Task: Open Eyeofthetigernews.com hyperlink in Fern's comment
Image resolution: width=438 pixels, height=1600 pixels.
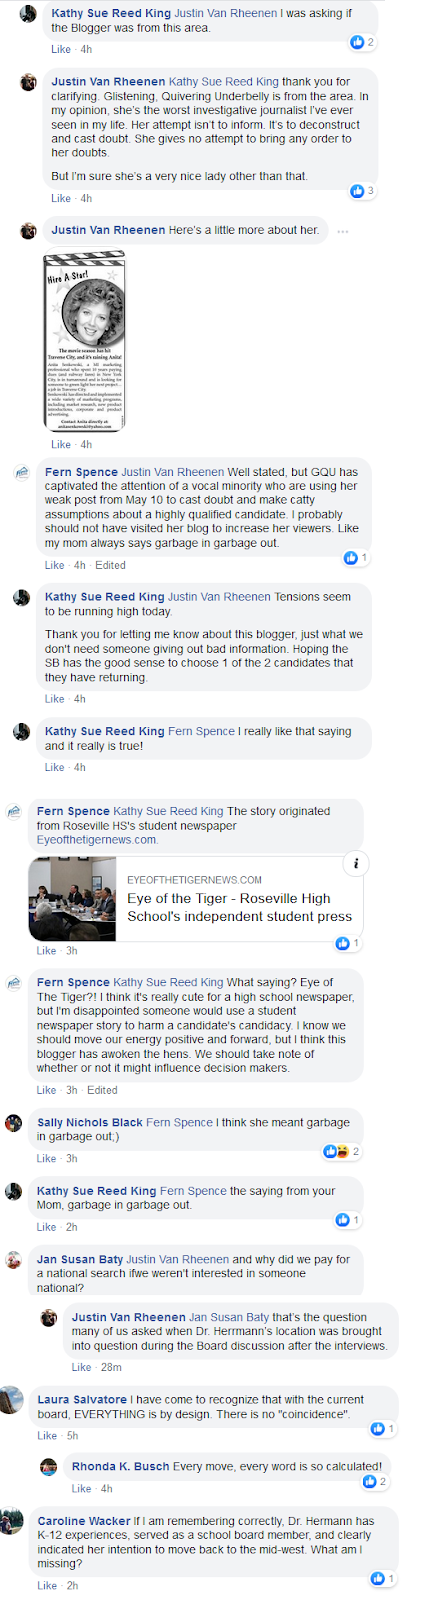Action: pyautogui.click(x=97, y=840)
